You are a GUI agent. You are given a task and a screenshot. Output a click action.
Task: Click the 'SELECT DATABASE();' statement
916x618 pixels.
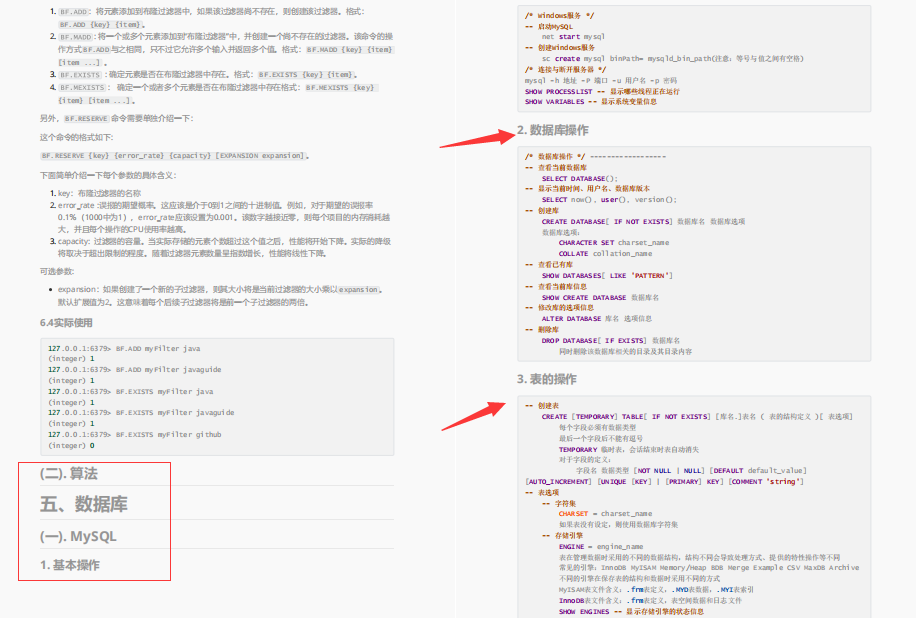pos(579,179)
